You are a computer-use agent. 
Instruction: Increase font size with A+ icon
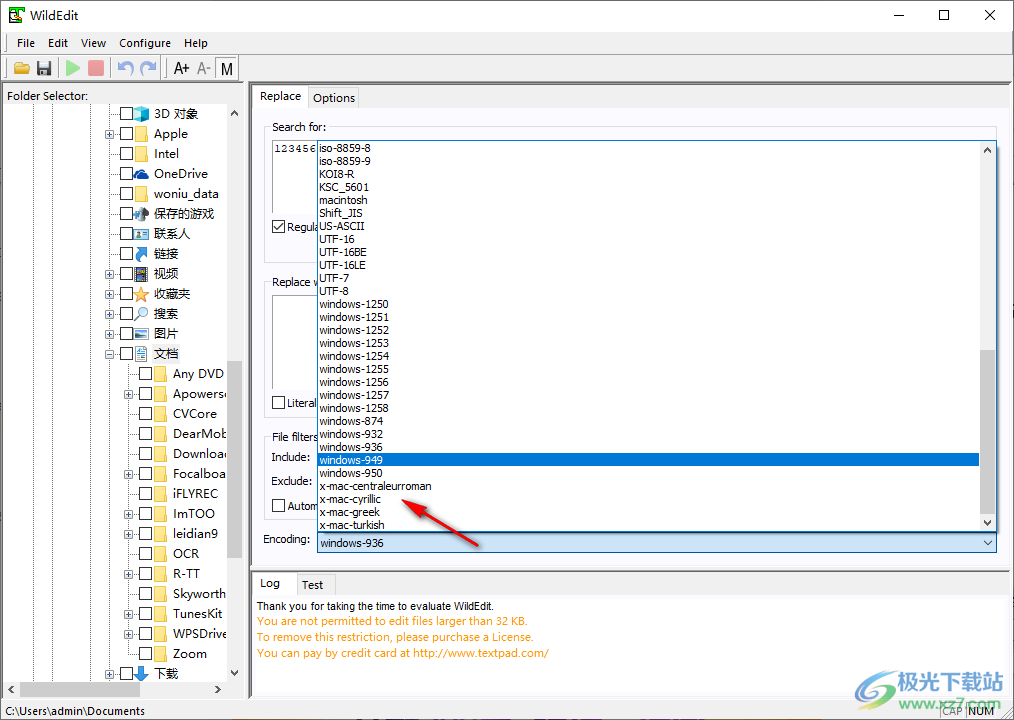[x=181, y=68]
